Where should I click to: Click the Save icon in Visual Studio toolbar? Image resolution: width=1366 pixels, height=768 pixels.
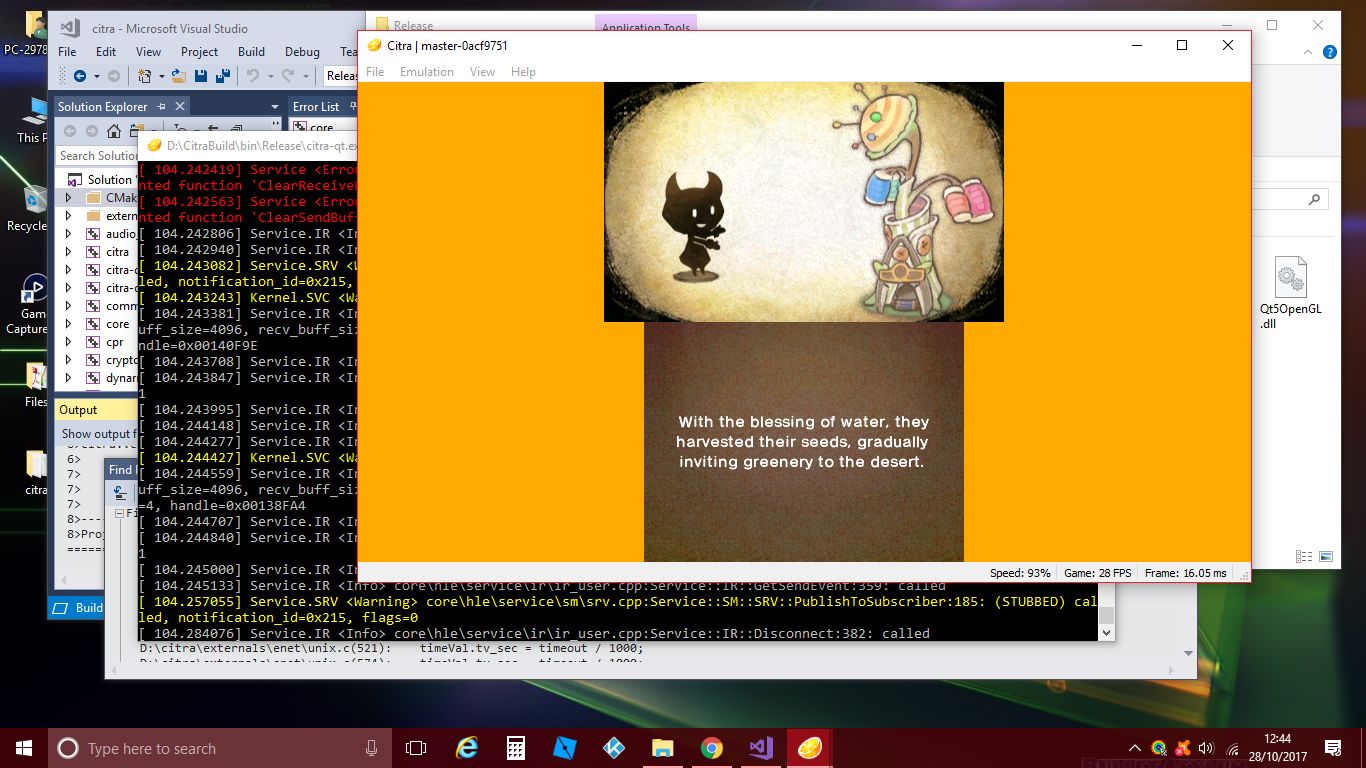pos(201,76)
